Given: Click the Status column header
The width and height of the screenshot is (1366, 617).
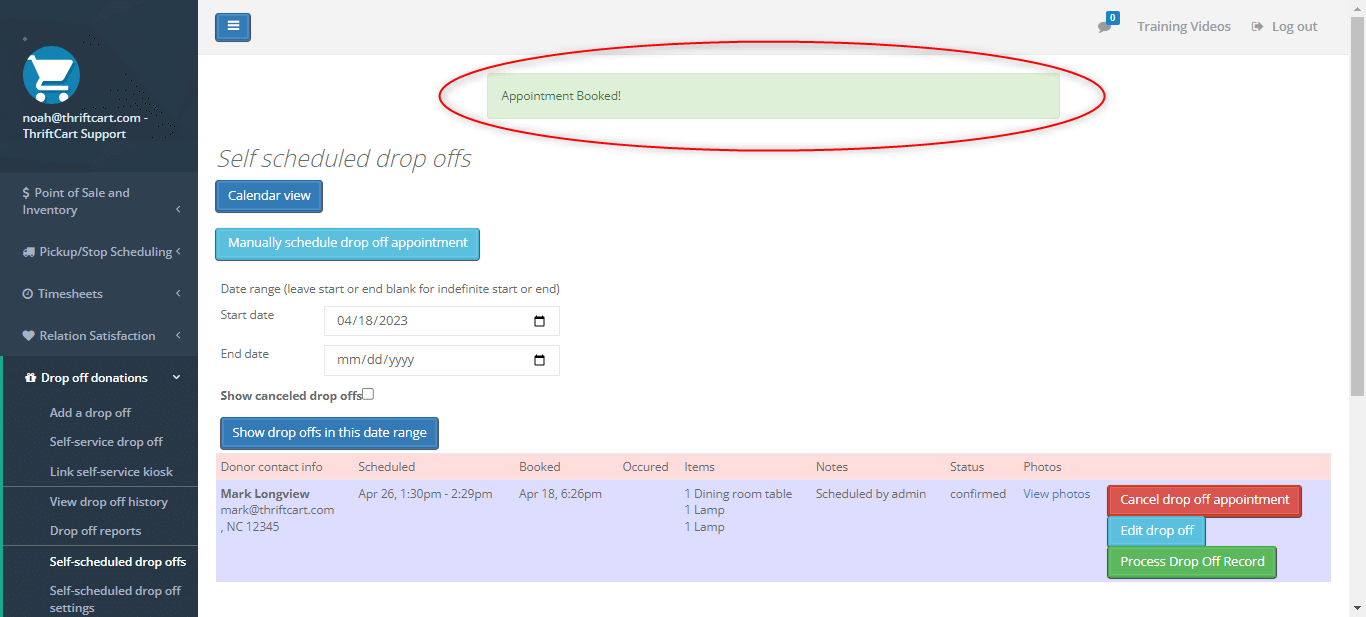Looking at the screenshot, I should click(x=967, y=467).
